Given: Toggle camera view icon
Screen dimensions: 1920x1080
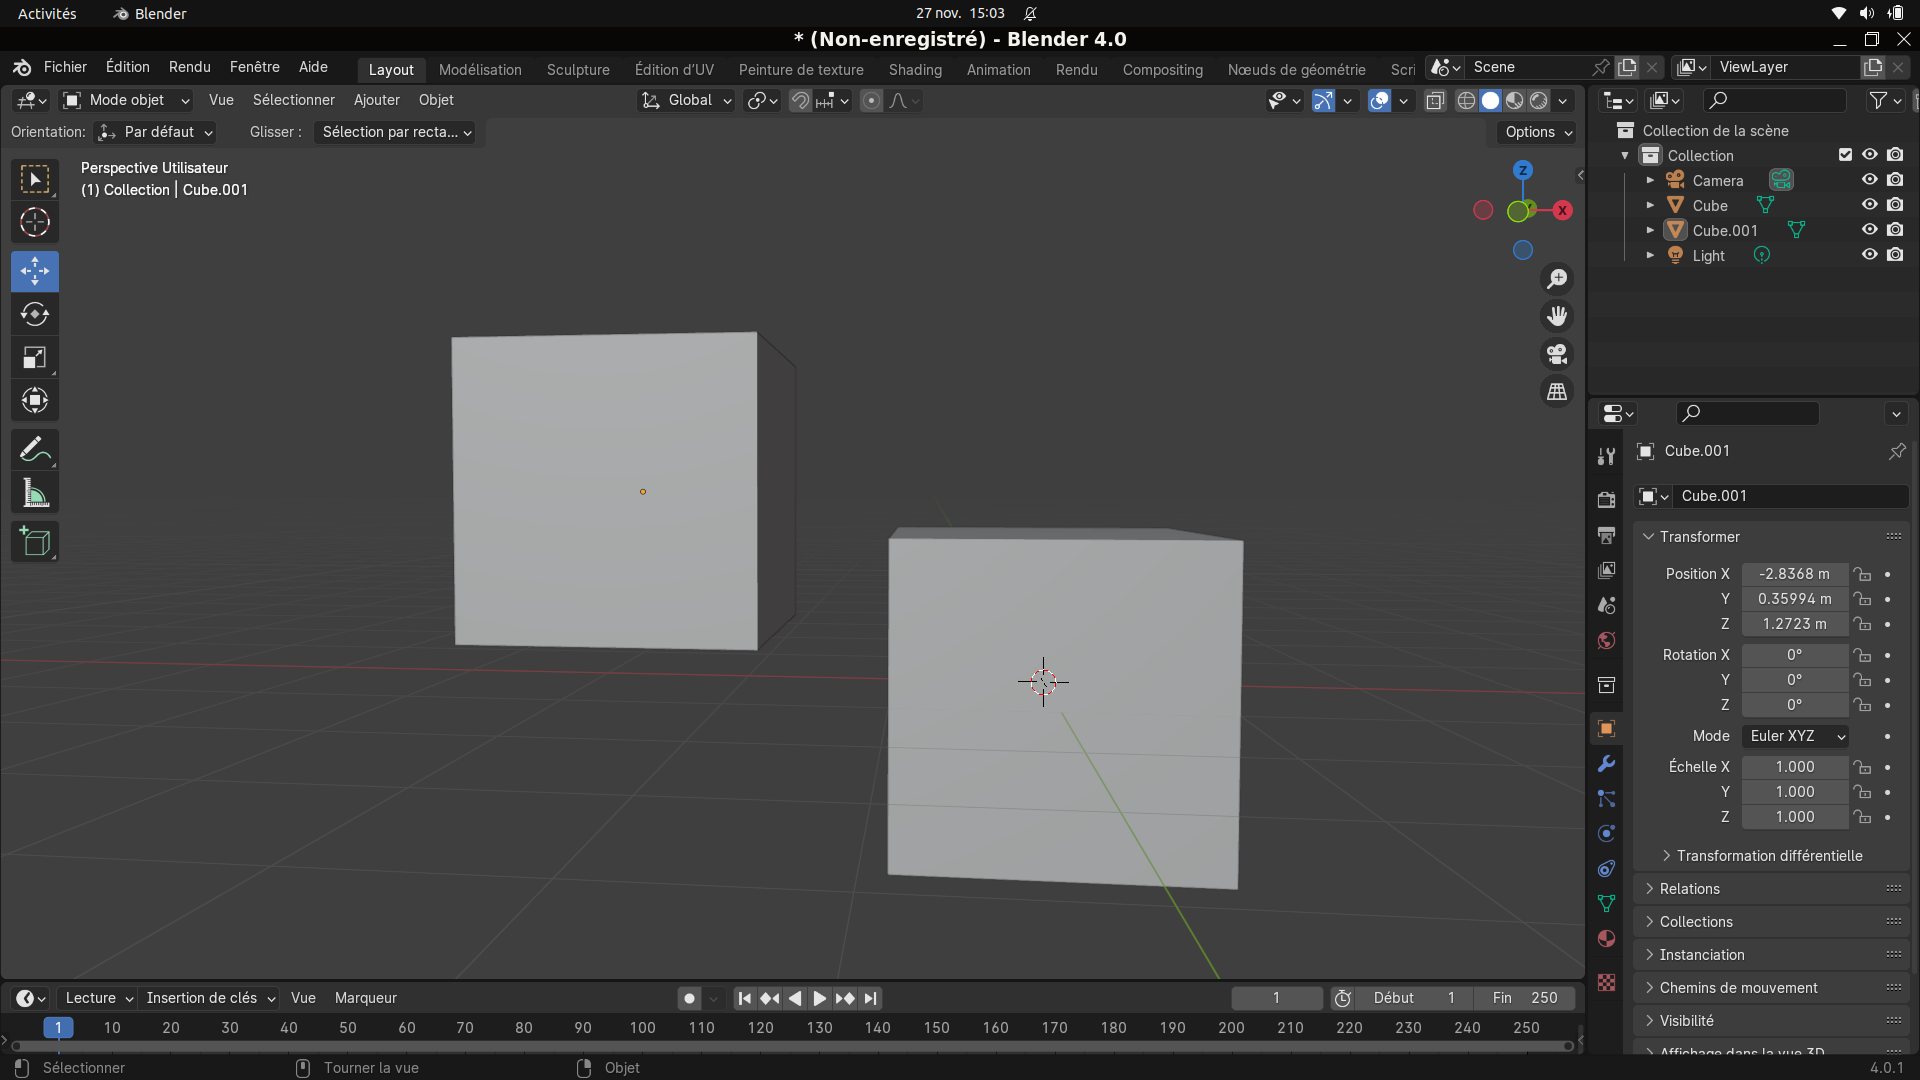Looking at the screenshot, I should coord(1557,355).
